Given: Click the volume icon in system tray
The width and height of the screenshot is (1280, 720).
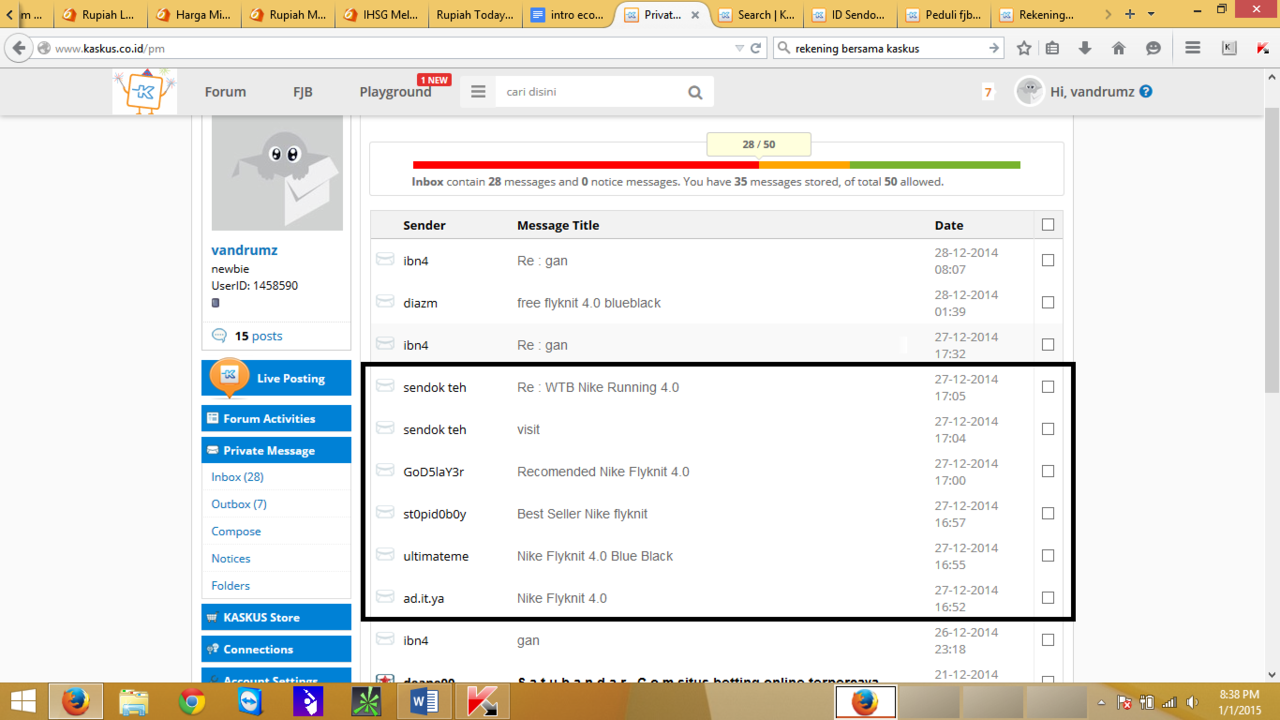Looking at the screenshot, I should pyautogui.click(x=1192, y=702).
